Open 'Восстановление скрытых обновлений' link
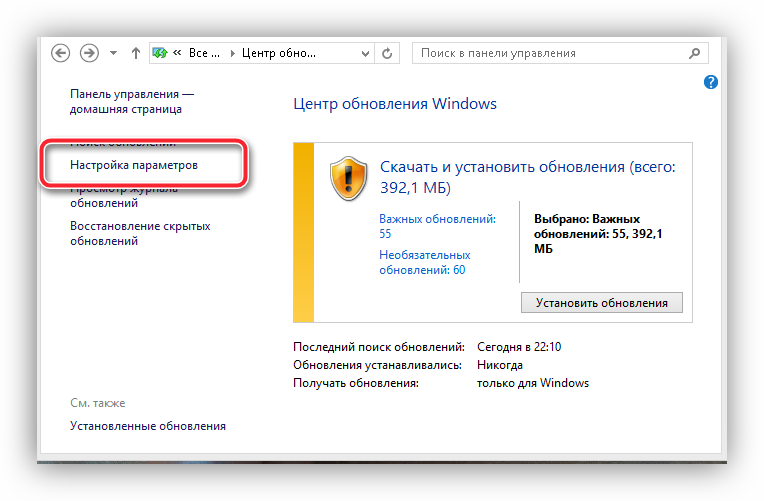764x501 pixels. click(140, 233)
